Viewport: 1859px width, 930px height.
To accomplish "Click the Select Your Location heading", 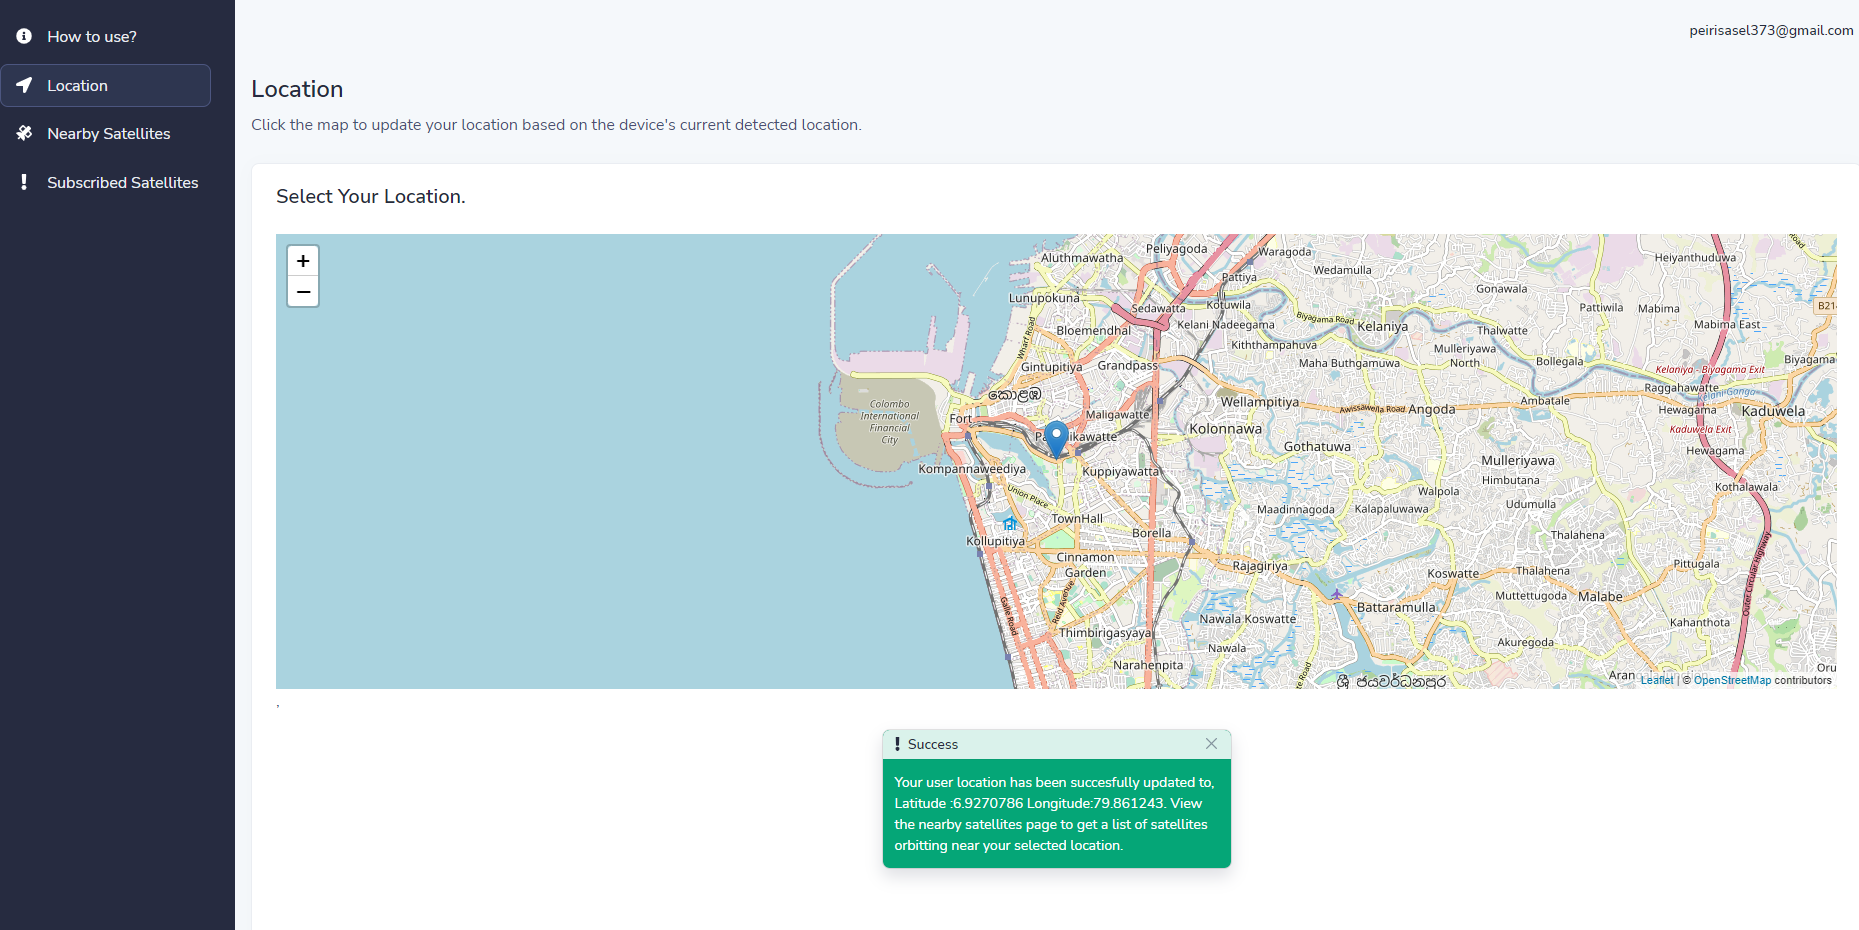I will tap(371, 197).
